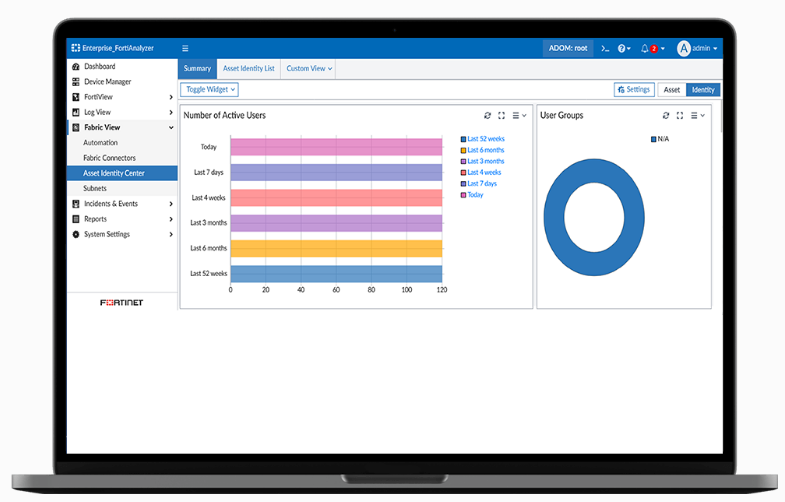Expand the Reports menu chevron
Image resolution: width=785 pixels, height=502 pixels.
coord(171,219)
